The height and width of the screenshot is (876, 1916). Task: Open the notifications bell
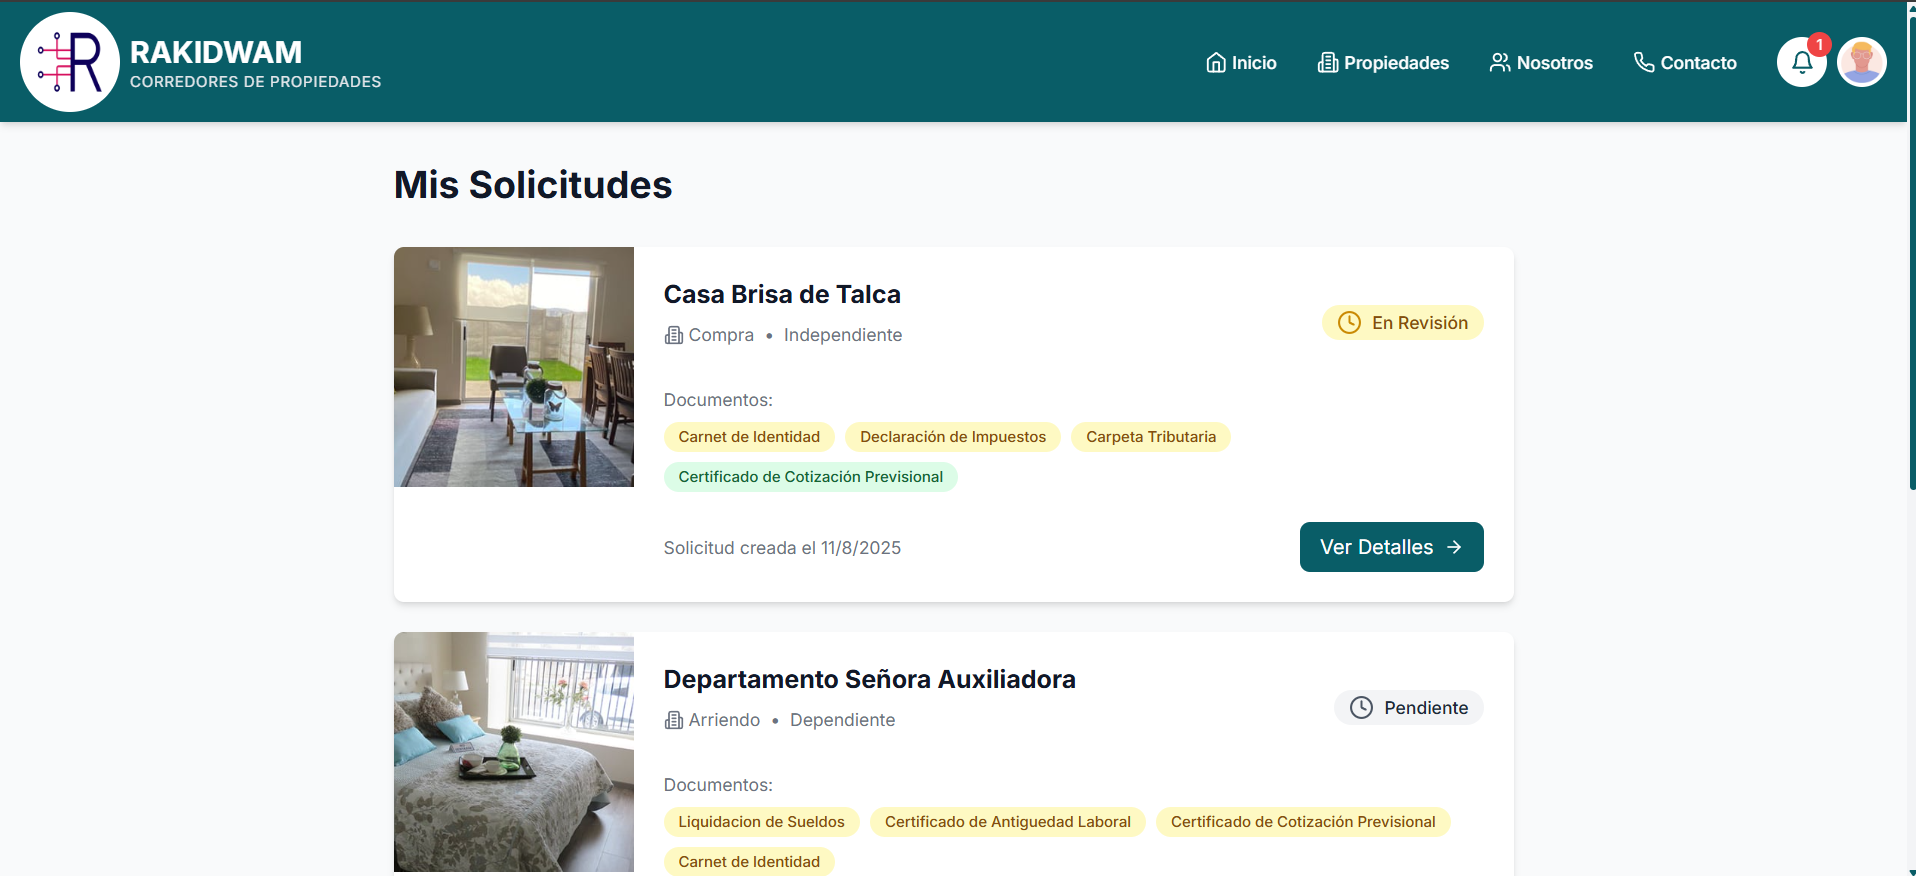point(1801,62)
